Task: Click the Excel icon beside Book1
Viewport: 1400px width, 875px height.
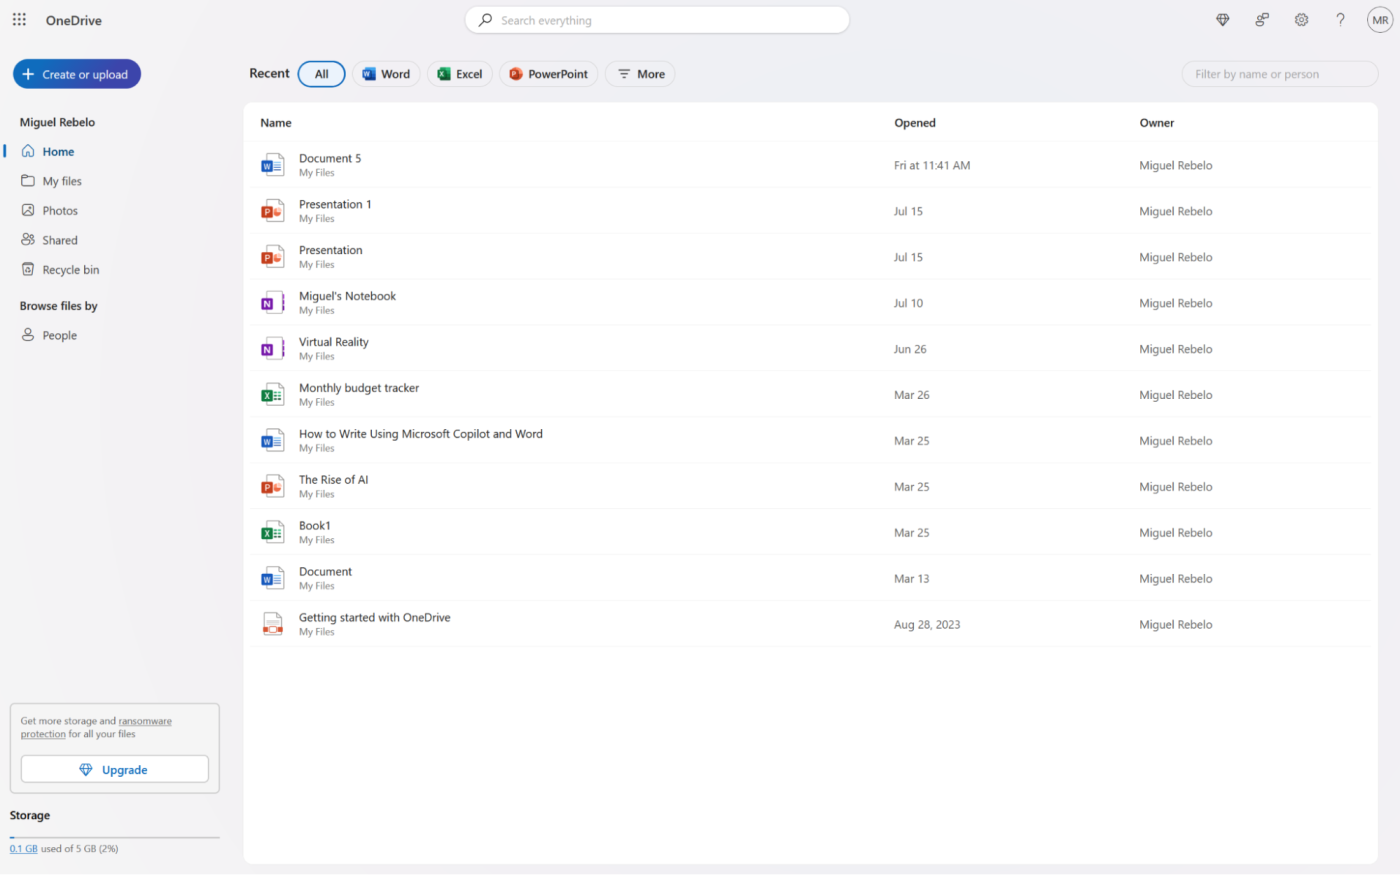Action: (x=272, y=533)
